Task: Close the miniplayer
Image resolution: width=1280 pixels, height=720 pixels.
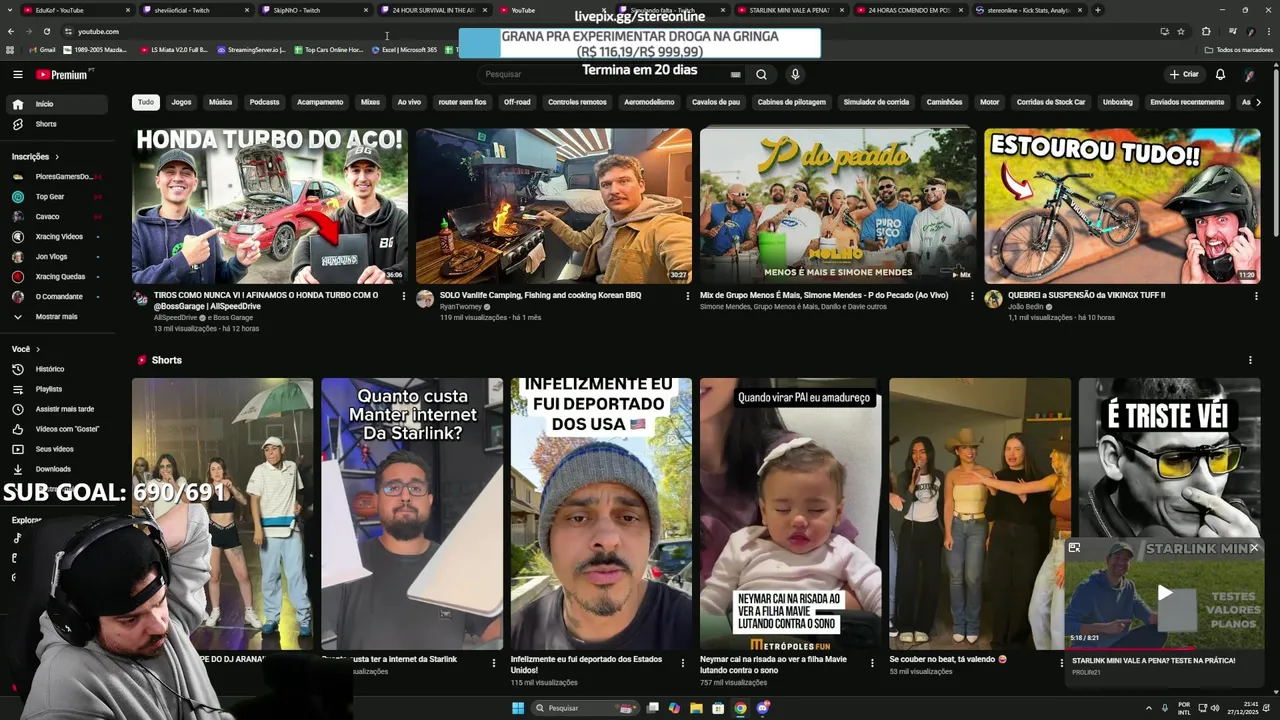Action: point(1254,548)
